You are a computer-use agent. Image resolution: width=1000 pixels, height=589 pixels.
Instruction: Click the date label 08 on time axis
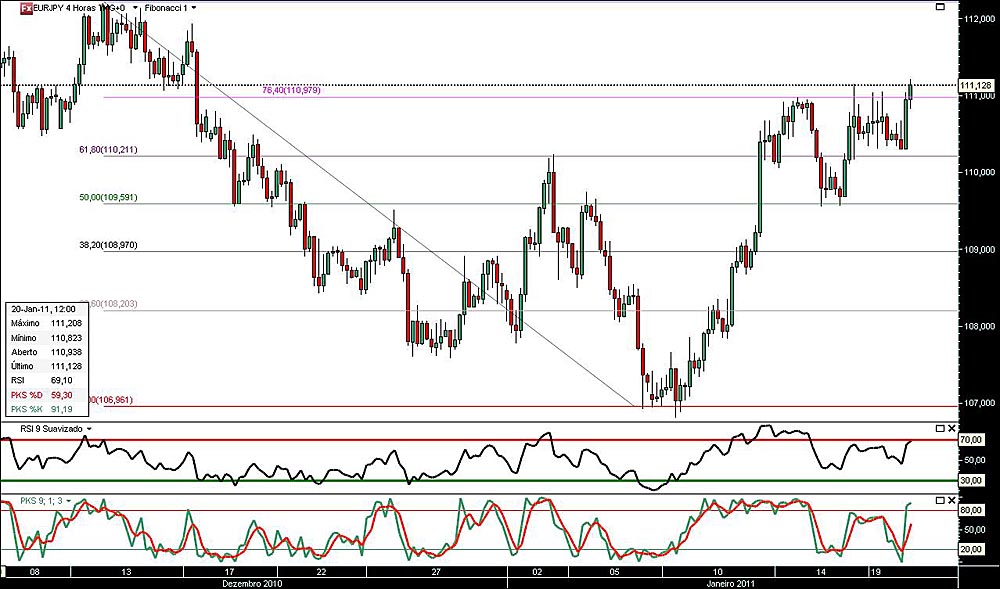pyautogui.click(x=36, y=572)
